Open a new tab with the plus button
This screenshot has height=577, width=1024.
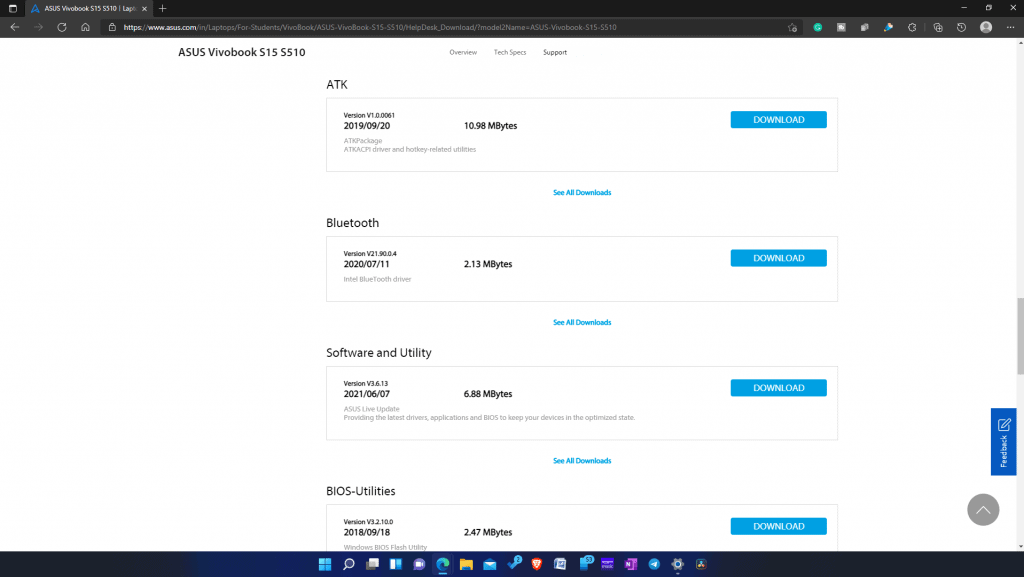pyautogui.click(x=162, y=8)
